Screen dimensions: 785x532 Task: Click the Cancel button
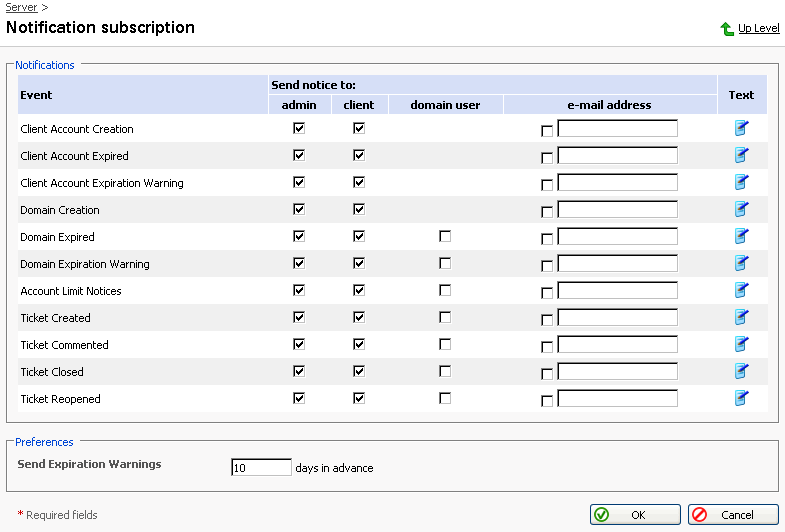(x=733, y=515)
